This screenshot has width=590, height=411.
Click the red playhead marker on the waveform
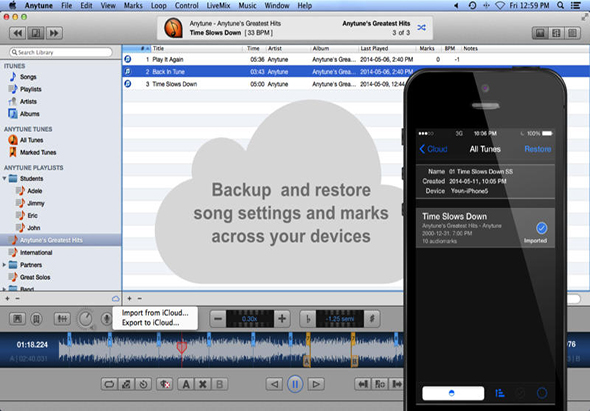[182, 347]
